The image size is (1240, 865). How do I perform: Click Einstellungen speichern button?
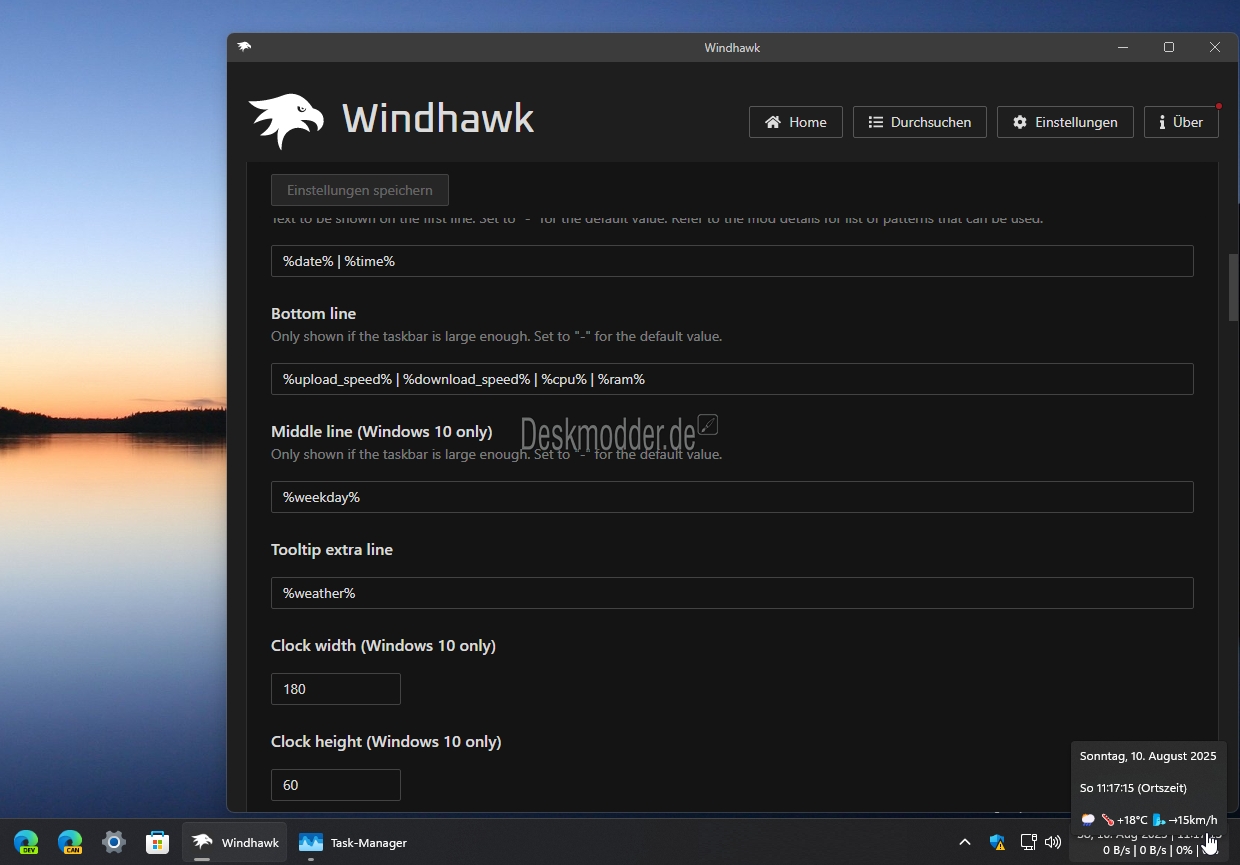point(360,190)
